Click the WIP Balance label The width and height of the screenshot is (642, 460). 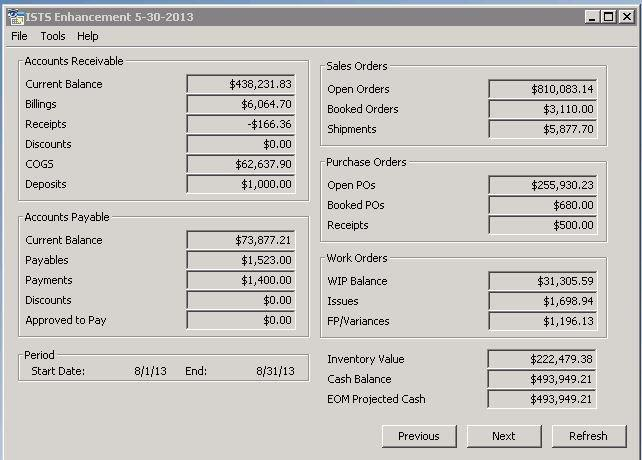point(357,281)
